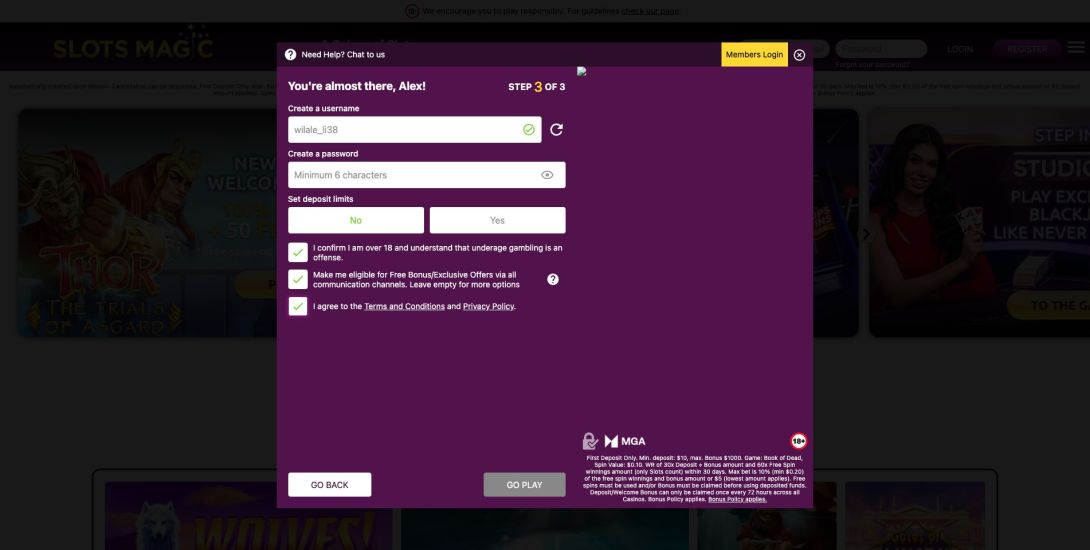
Task: Click Need Help? Chat to us
Action: click(343, 54)
